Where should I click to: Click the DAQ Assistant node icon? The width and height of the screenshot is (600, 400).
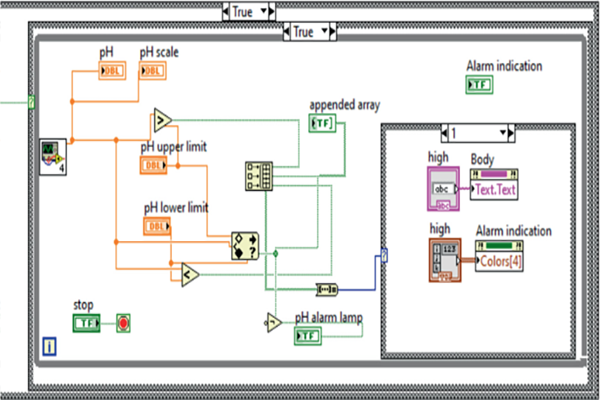(x=52, y=156)
